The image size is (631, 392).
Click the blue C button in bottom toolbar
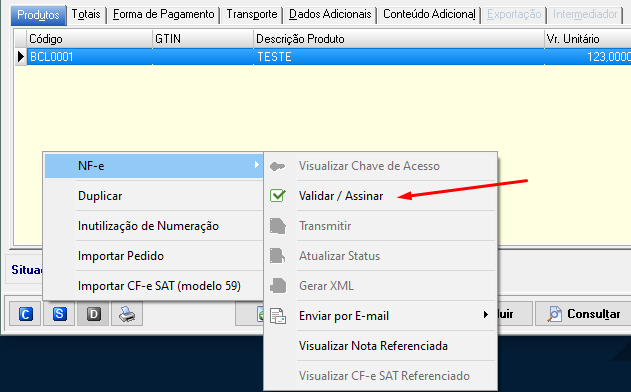pyautogui.click(x=25, y=314)
